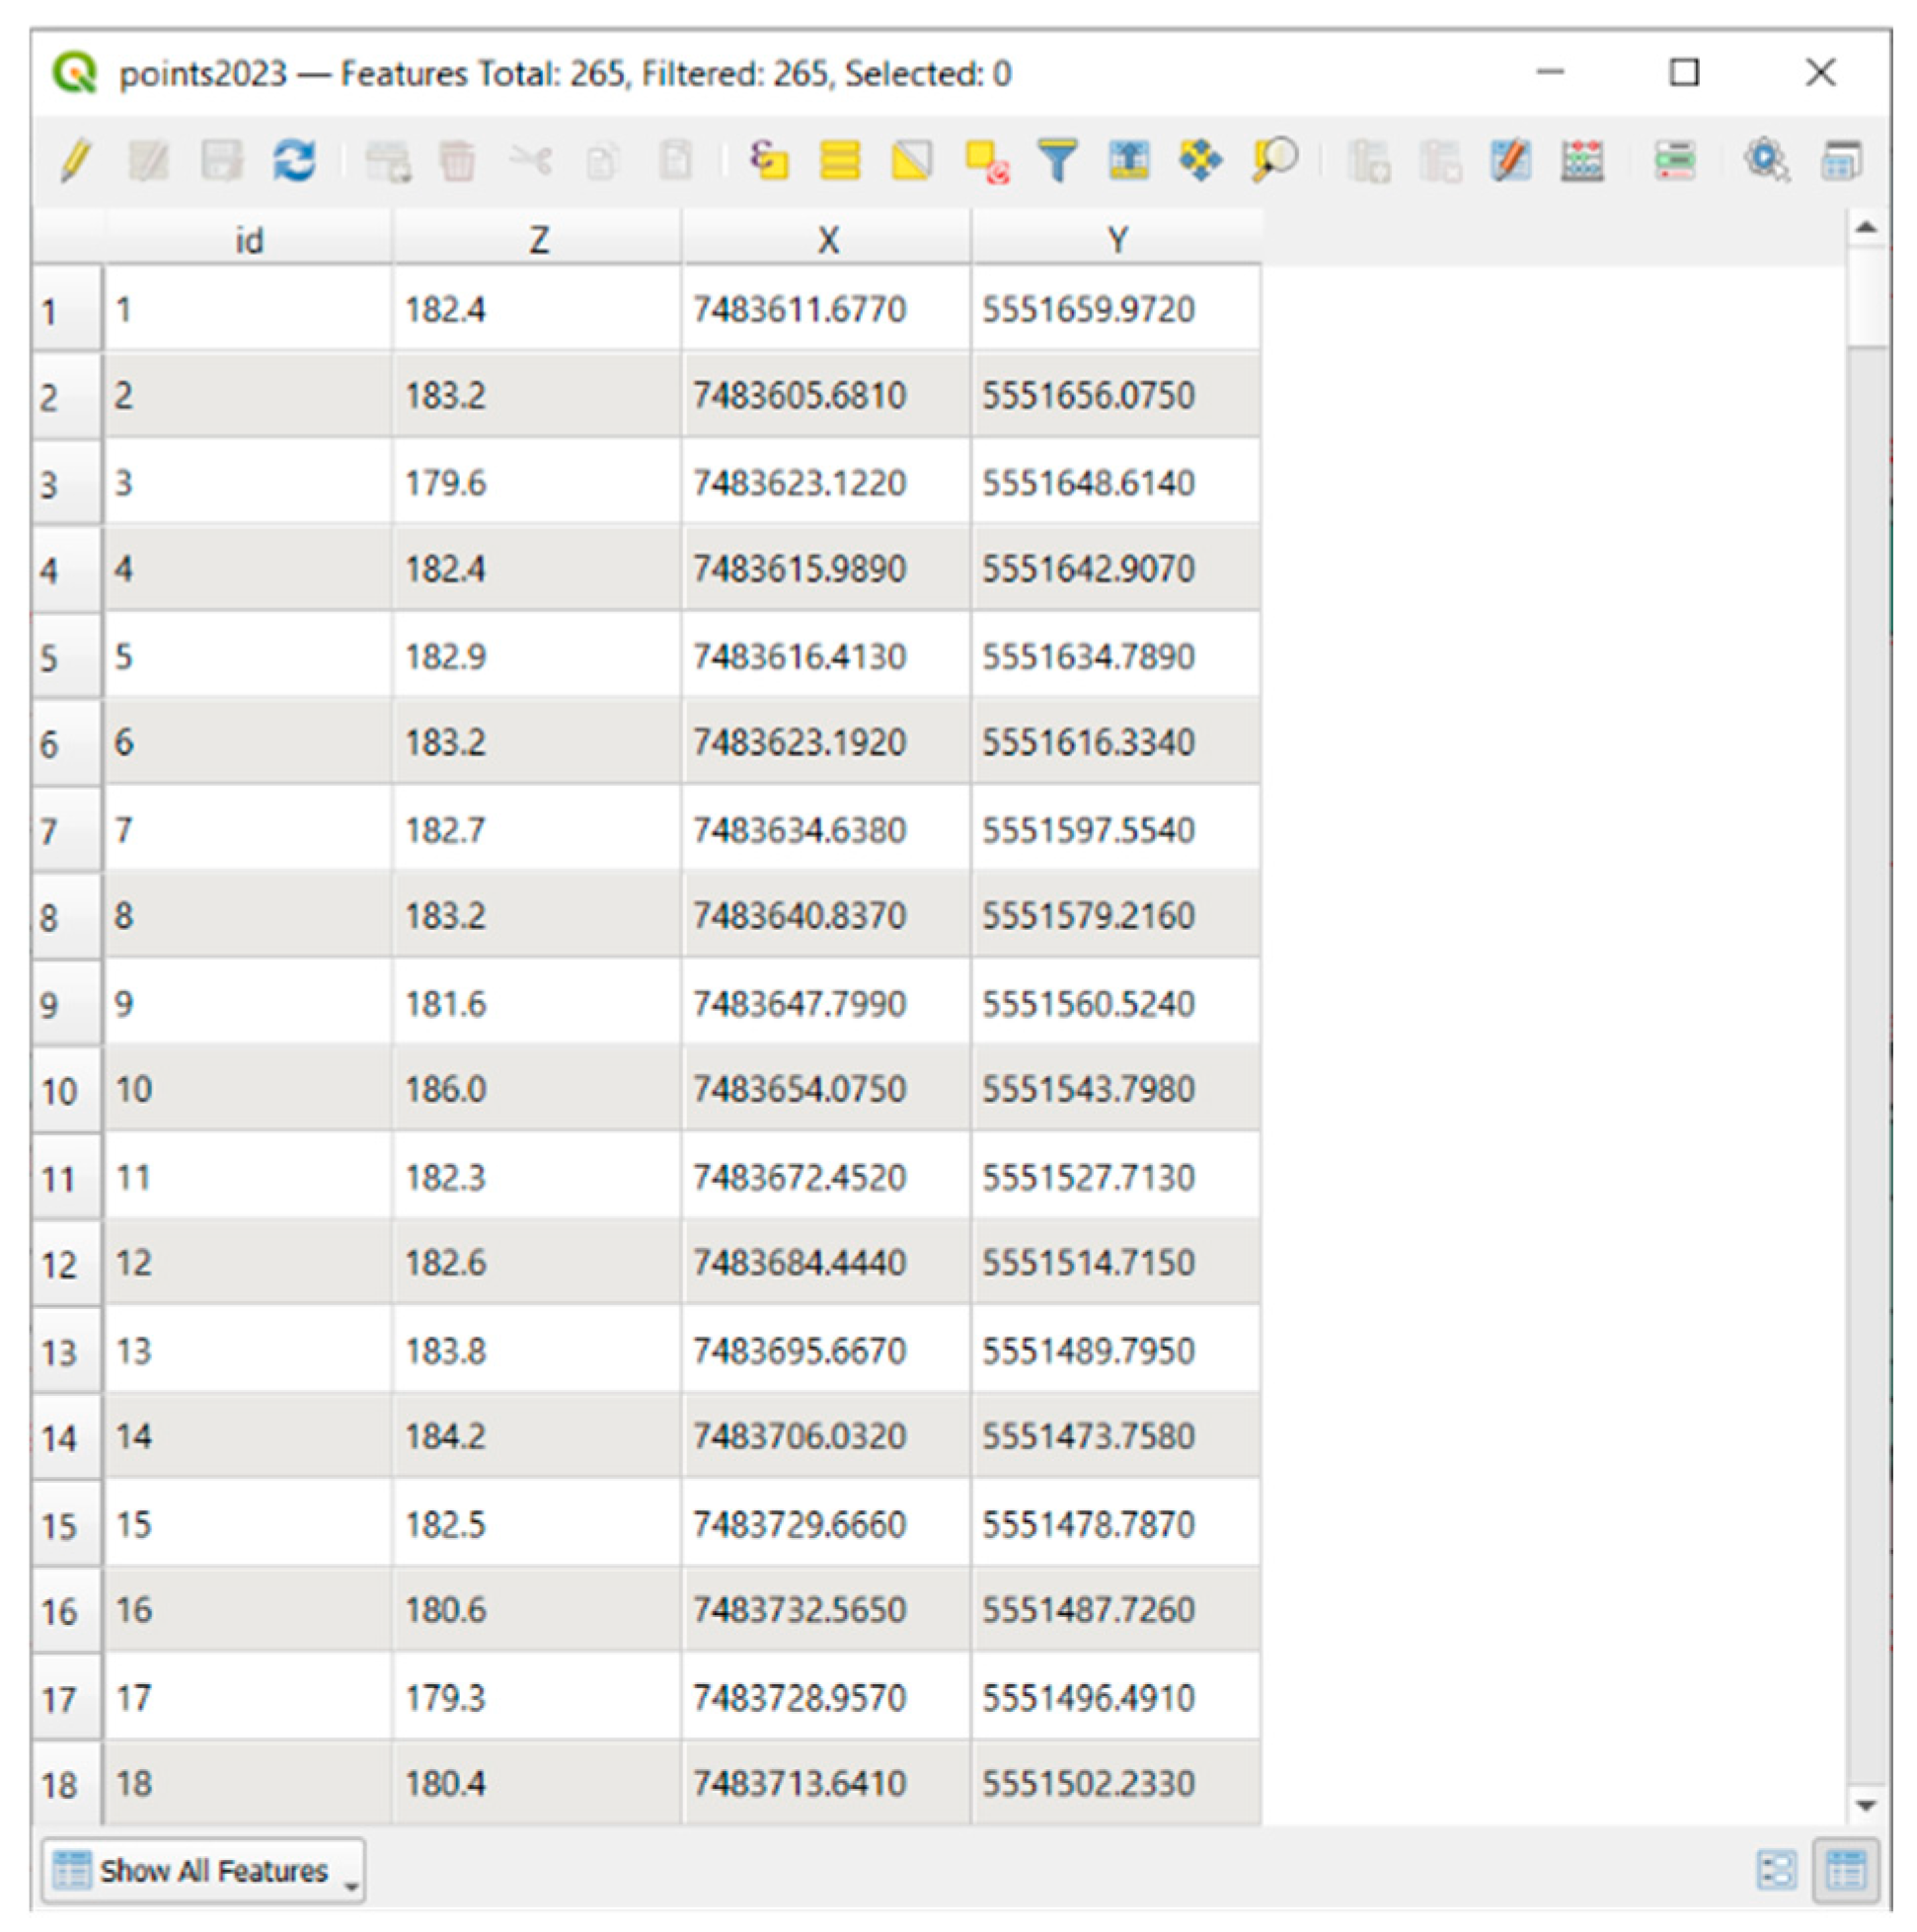Screen dimensions: 1917x1932
Task: Pan map to selected rows
Action: point(1201,160)
